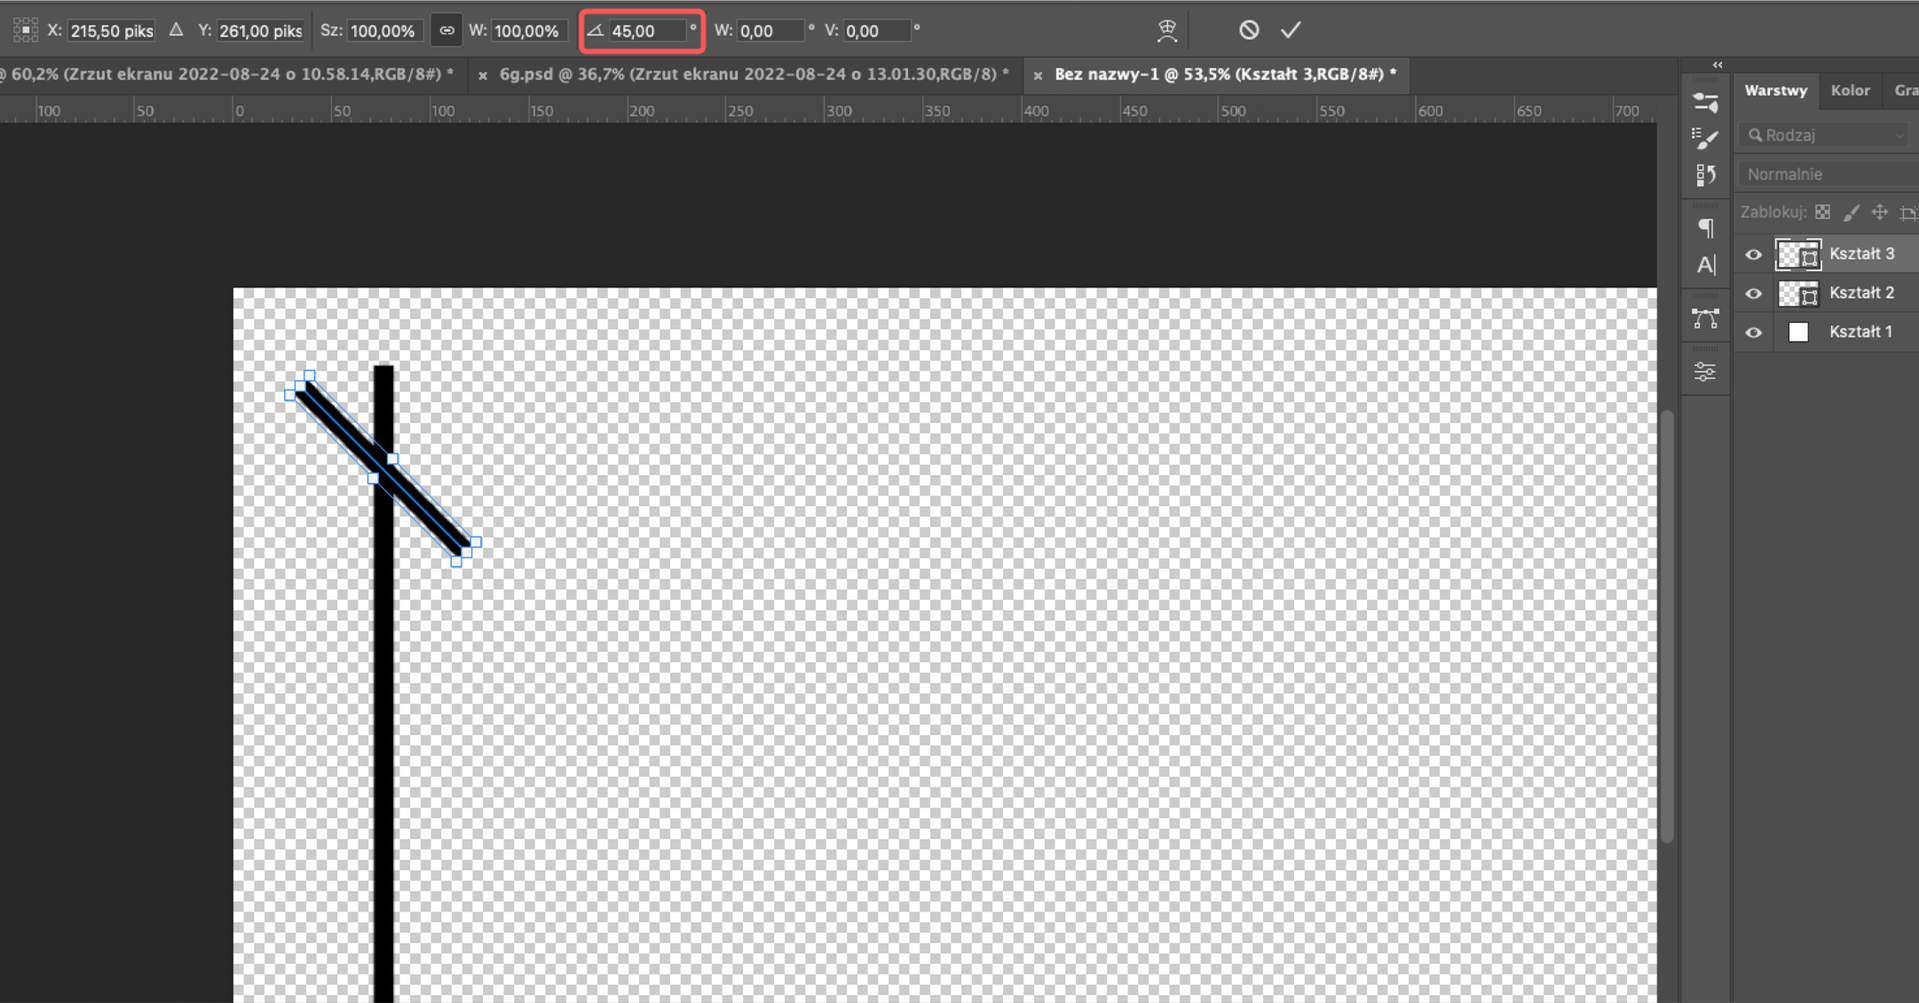Viewport: 1919px width, 1003px height.
Task: Edit the X position field
Action: (x=112, y=31)
